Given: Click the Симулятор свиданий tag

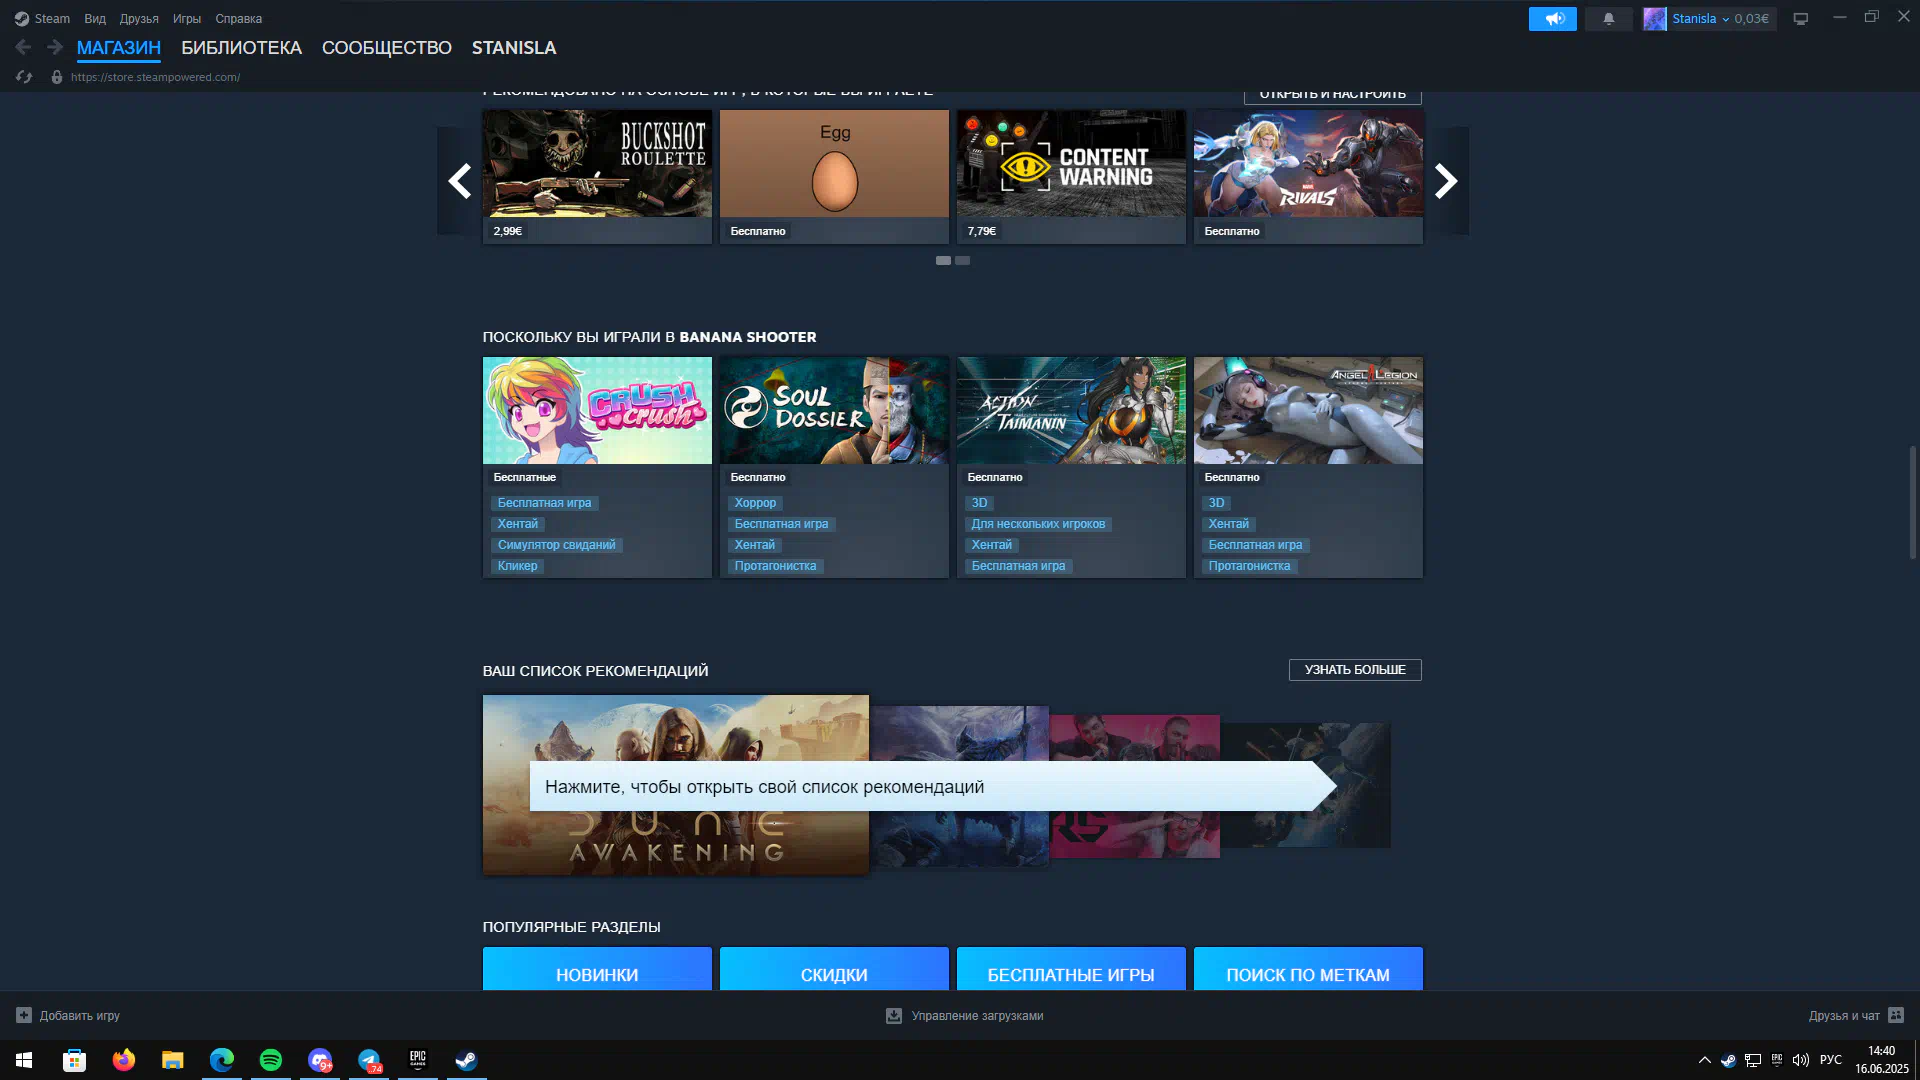Looking at the screenshot, I should click(x=556, y=545).
